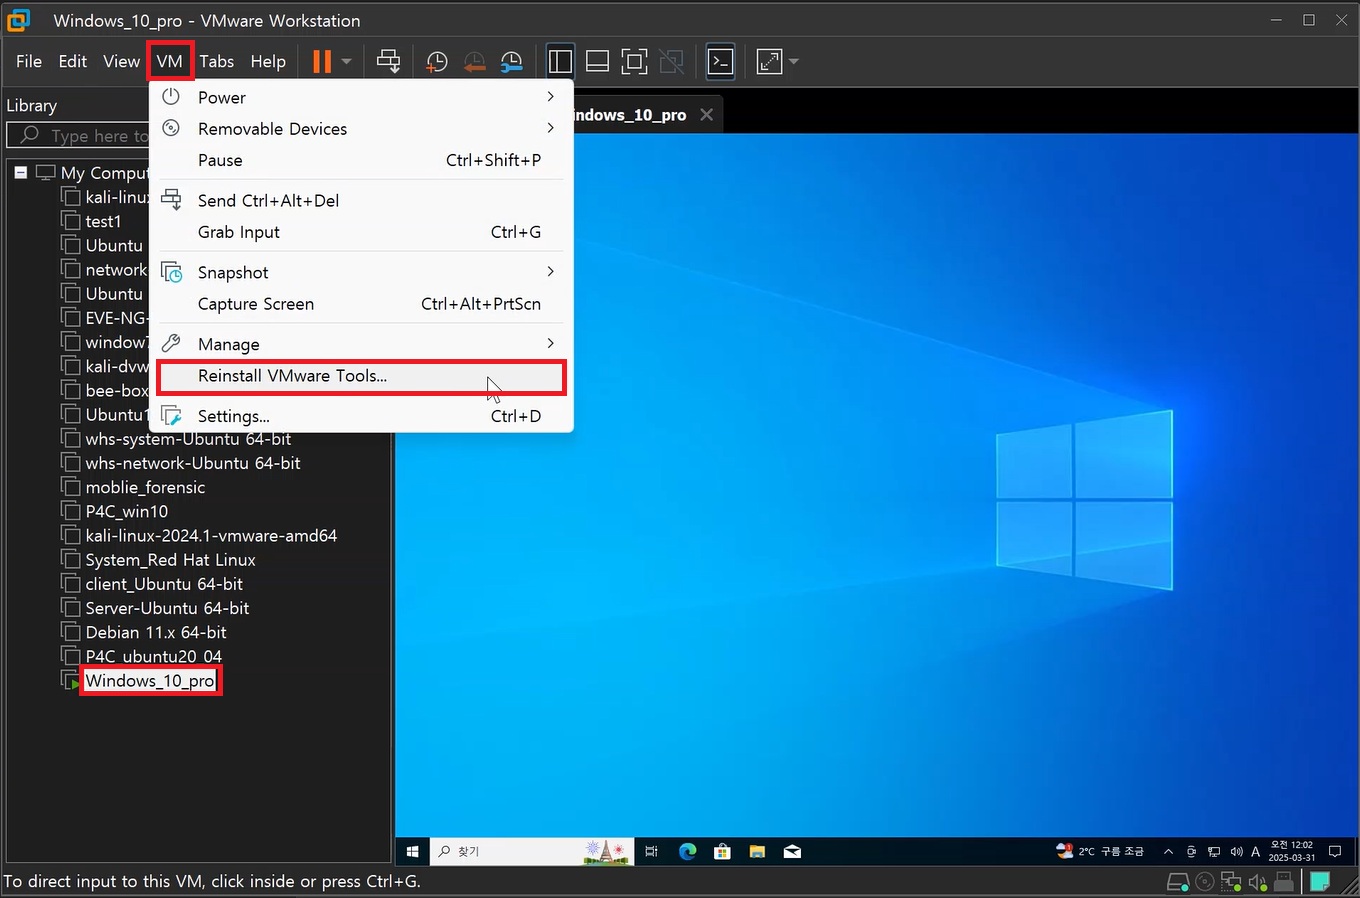1360x898 pixels.
Task: Toggle the library sidebar view icon
Action: (560, 61)
